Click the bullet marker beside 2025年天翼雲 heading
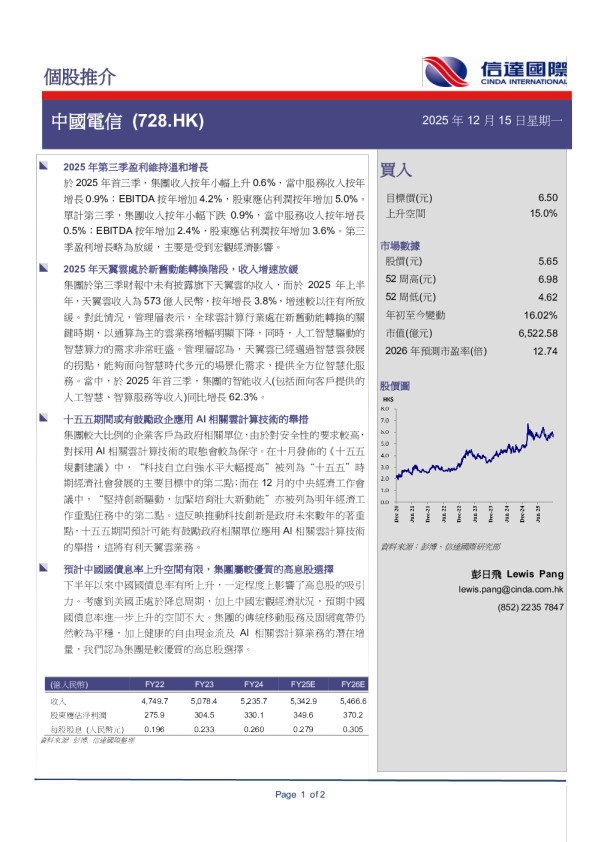 coord(43,267)
